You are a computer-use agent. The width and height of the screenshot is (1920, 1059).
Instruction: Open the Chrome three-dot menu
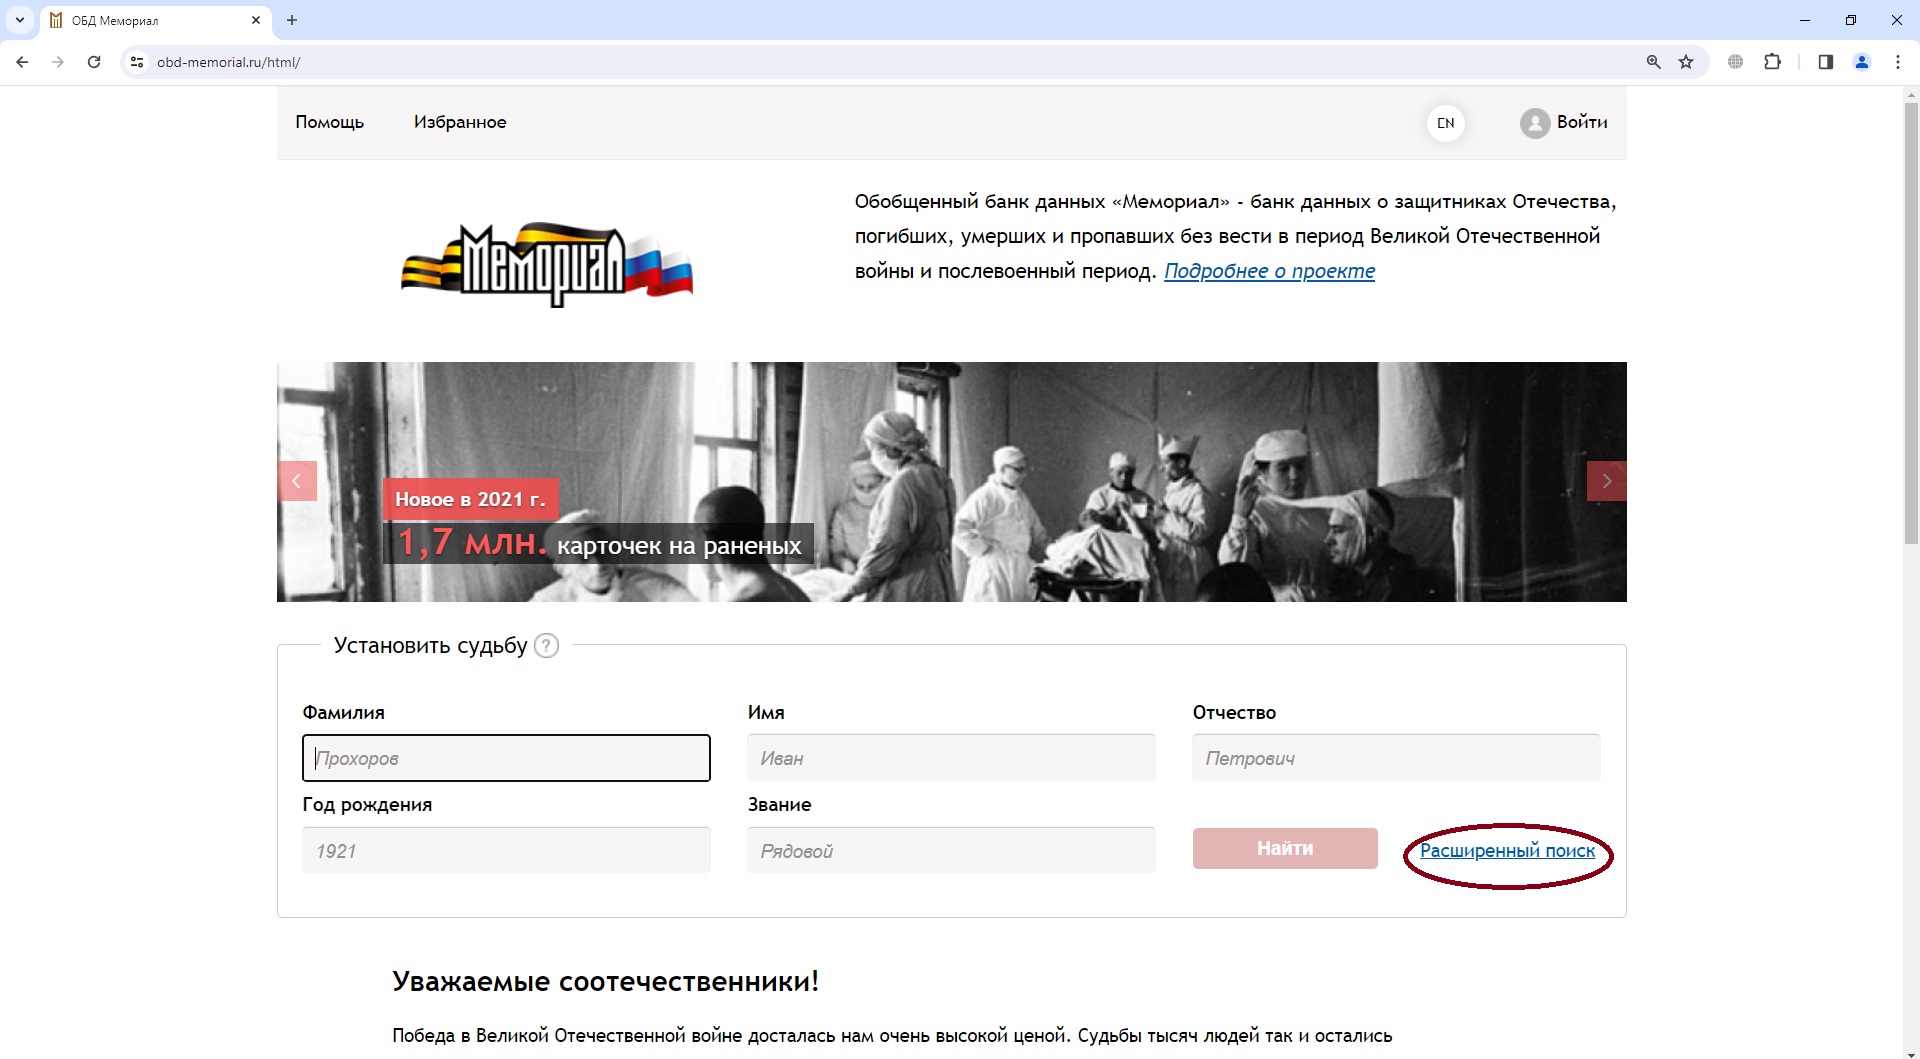(x=1898, y=61)
